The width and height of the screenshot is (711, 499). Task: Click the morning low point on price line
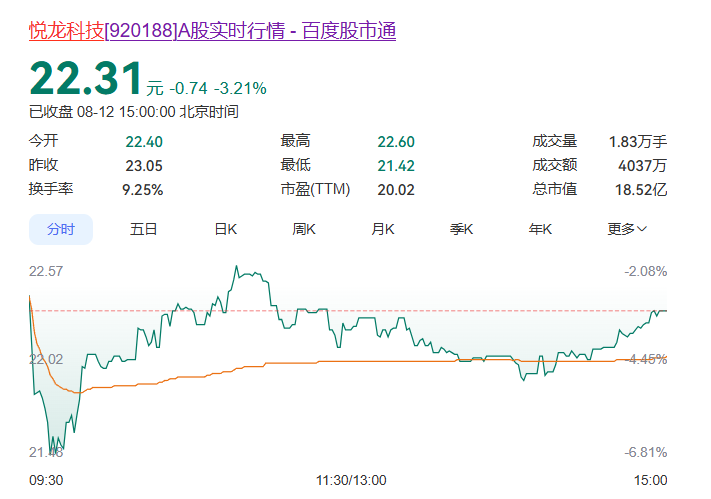pos(51,451)
